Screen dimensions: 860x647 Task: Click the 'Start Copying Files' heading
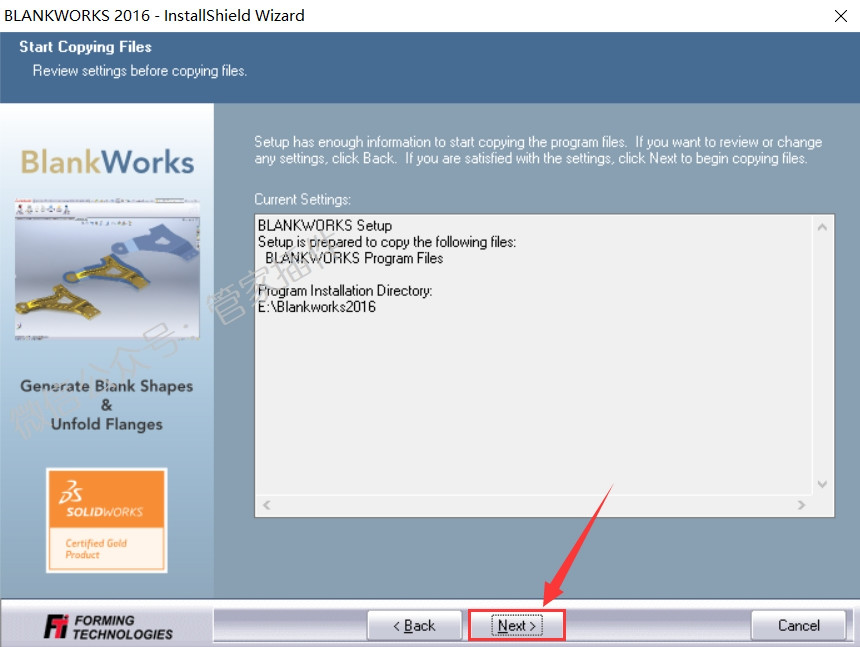pyautogui.click(x=86, y=47)
